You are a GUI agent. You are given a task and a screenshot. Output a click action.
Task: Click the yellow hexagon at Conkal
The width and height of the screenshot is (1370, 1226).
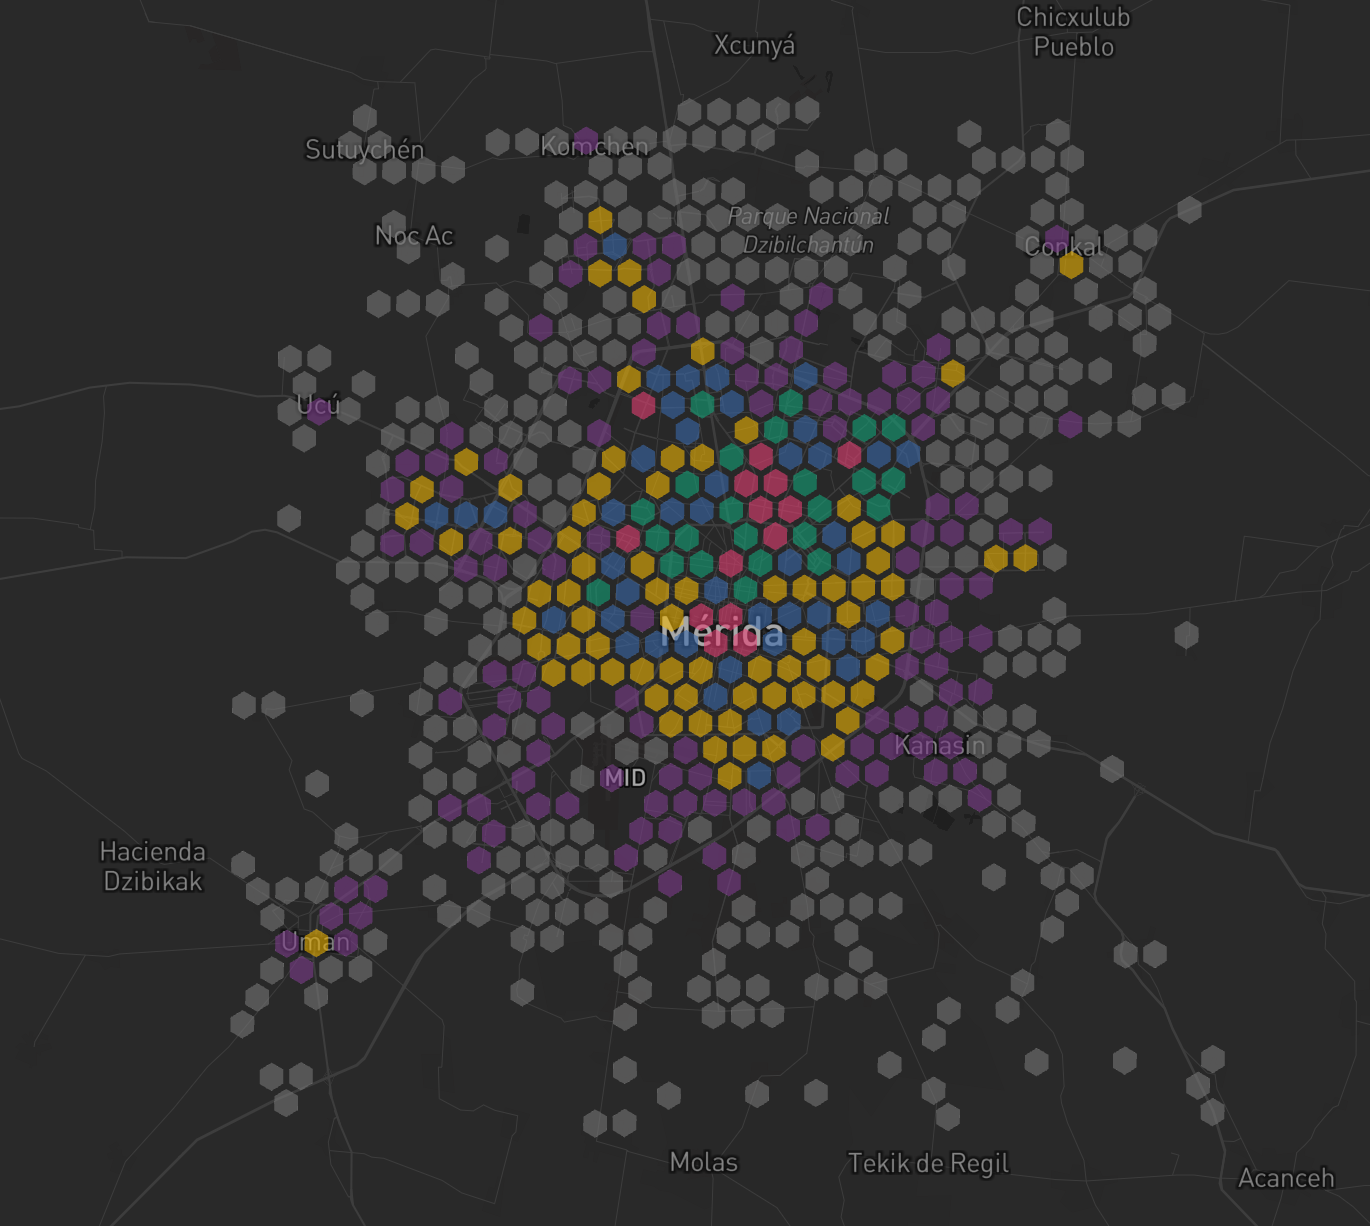1071,266
